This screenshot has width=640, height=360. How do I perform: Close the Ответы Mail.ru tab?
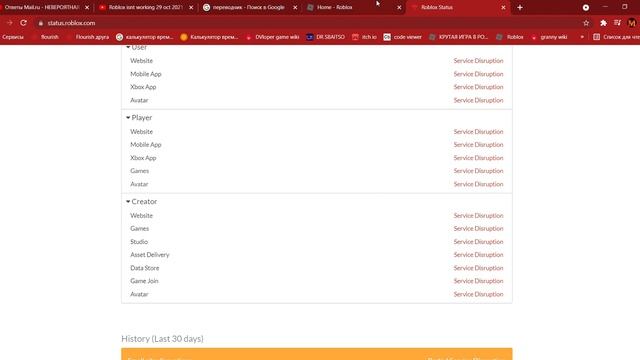[x=87, y=7]
